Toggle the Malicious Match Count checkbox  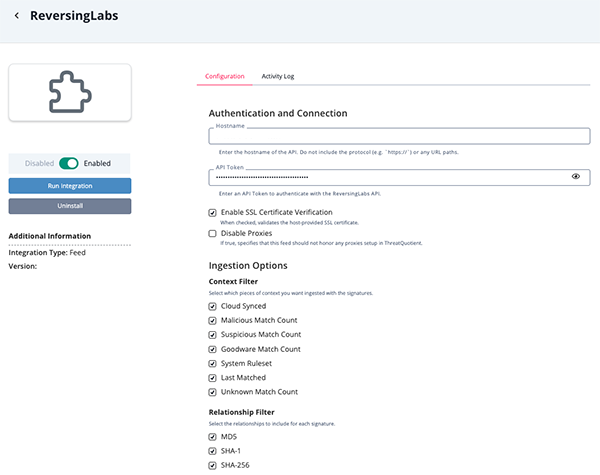(x=212, y=321)
